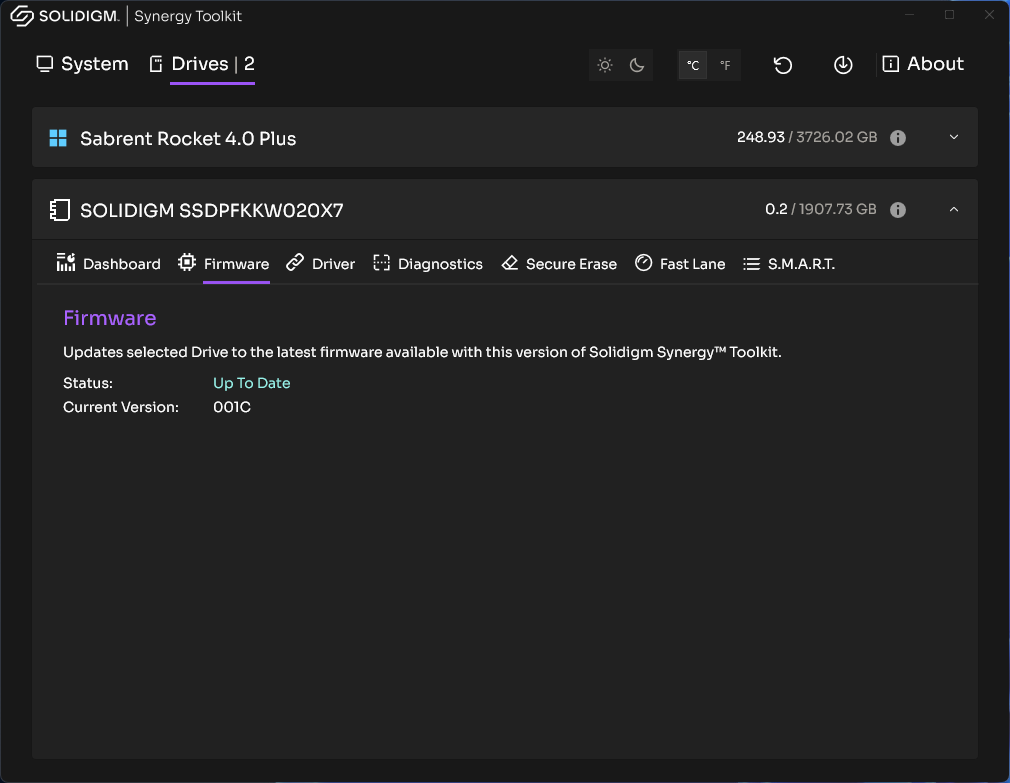Image resolution: width=1010 pixels, height=783 pixels.
Task: Click the refresh icon in top toolbar
Action: pyautogui.click(x=783, y=65)
